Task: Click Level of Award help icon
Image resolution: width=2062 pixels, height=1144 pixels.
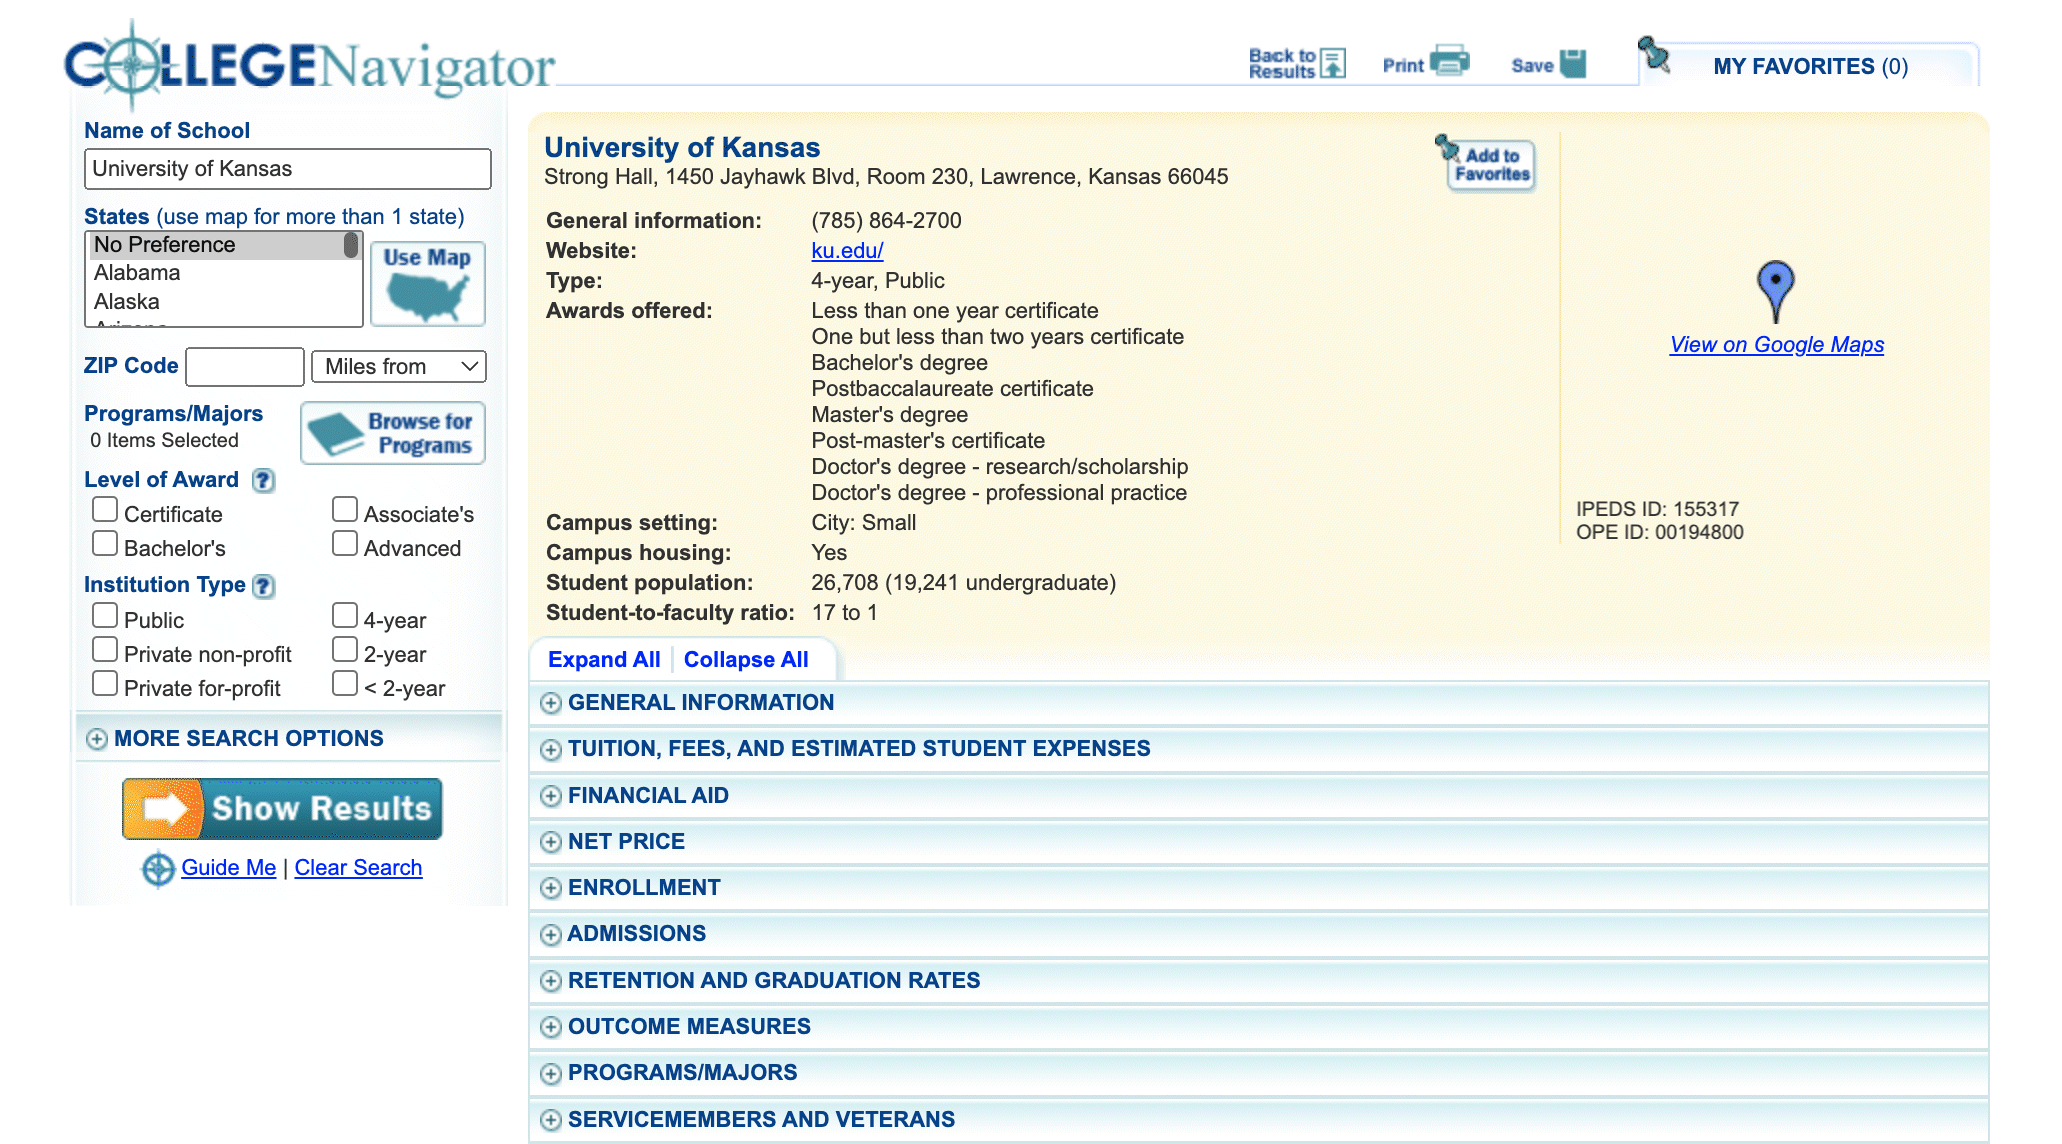Action: (x=263, y=481)
